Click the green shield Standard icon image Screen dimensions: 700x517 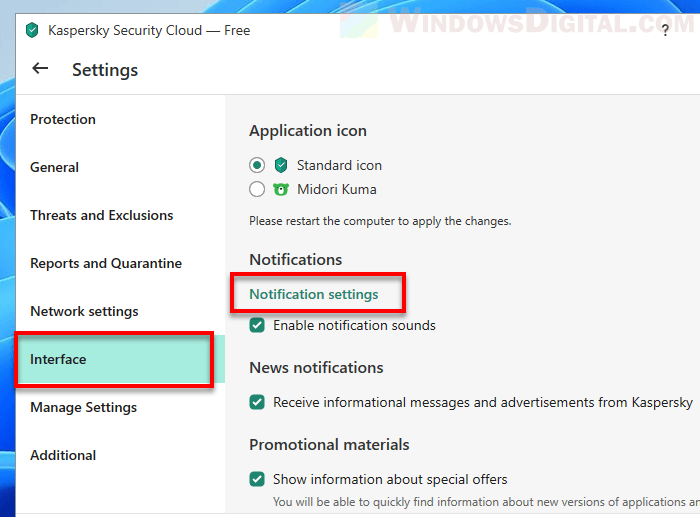pos(281,165)
